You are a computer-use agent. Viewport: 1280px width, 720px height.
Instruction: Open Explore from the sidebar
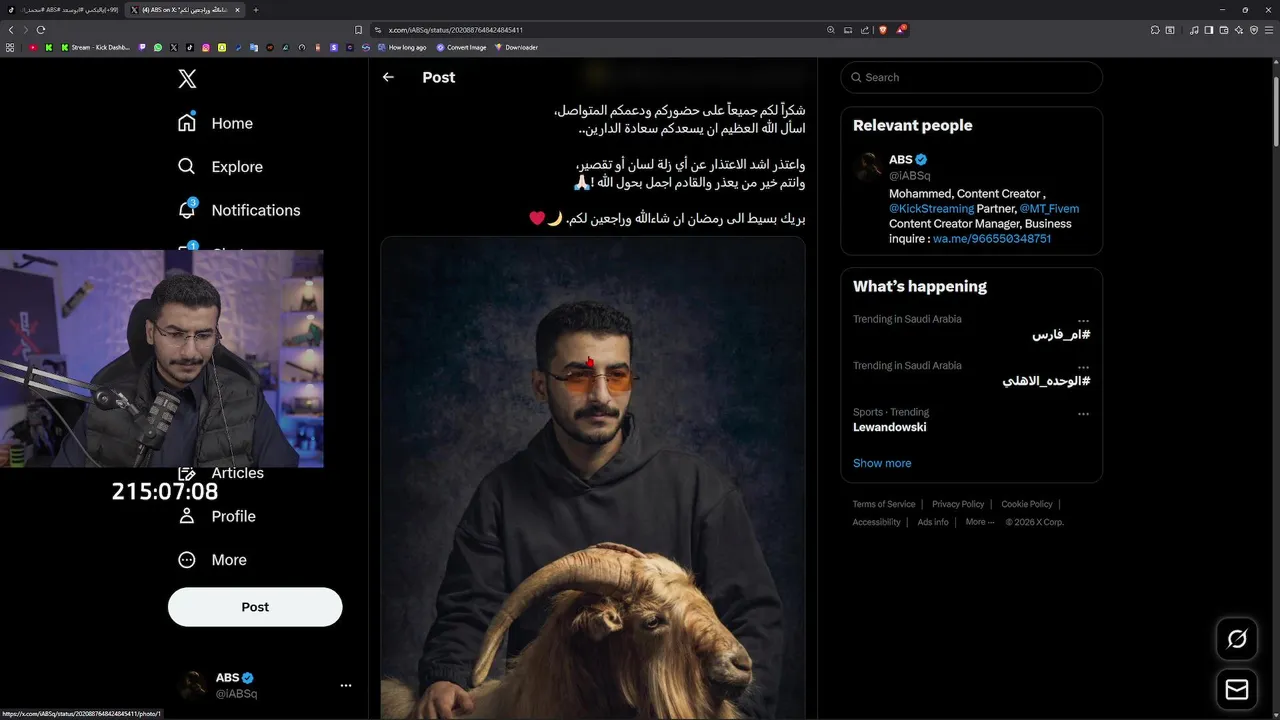tap(220, 167)
